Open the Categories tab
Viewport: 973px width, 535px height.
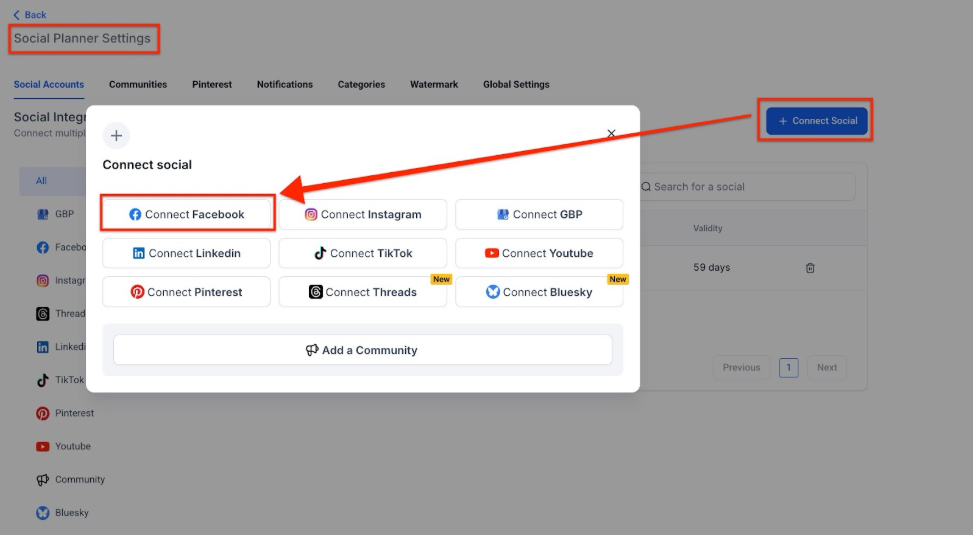pyautogui.click(x=361, y=84)
